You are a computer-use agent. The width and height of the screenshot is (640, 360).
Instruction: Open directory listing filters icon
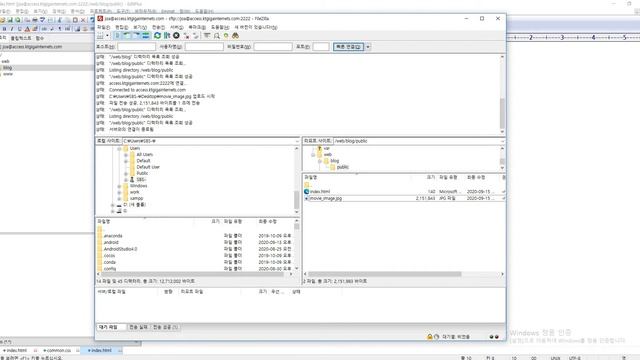pyautogui.click(x=207, y=36)
